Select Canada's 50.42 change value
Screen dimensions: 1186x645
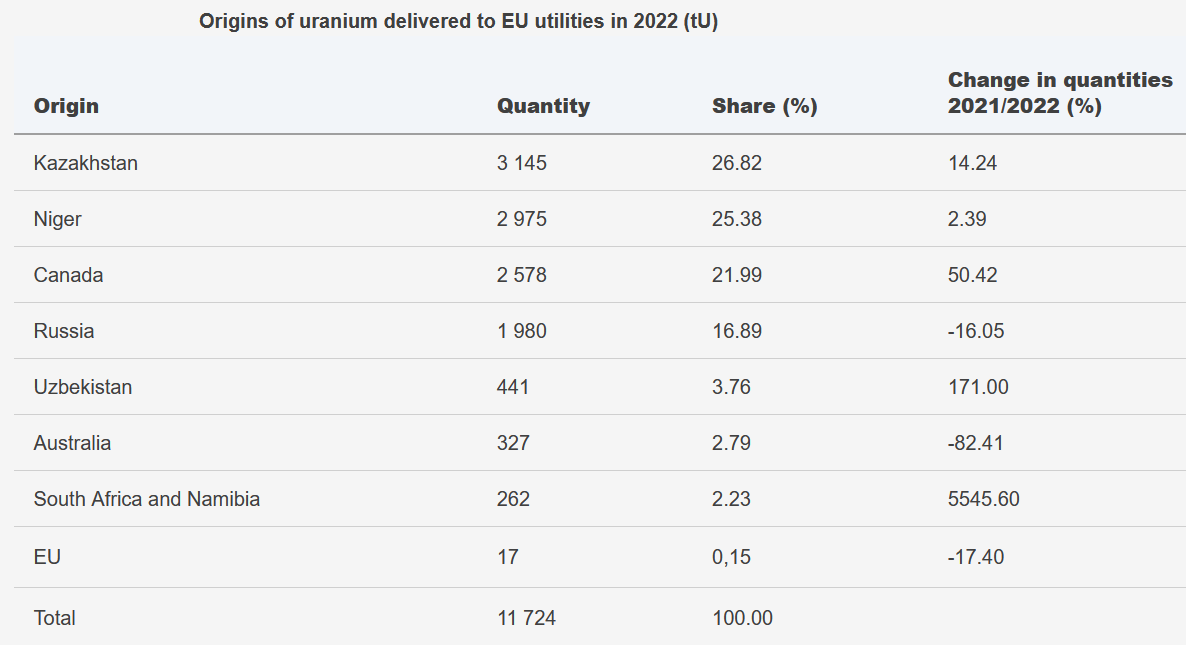click(972, 275)
